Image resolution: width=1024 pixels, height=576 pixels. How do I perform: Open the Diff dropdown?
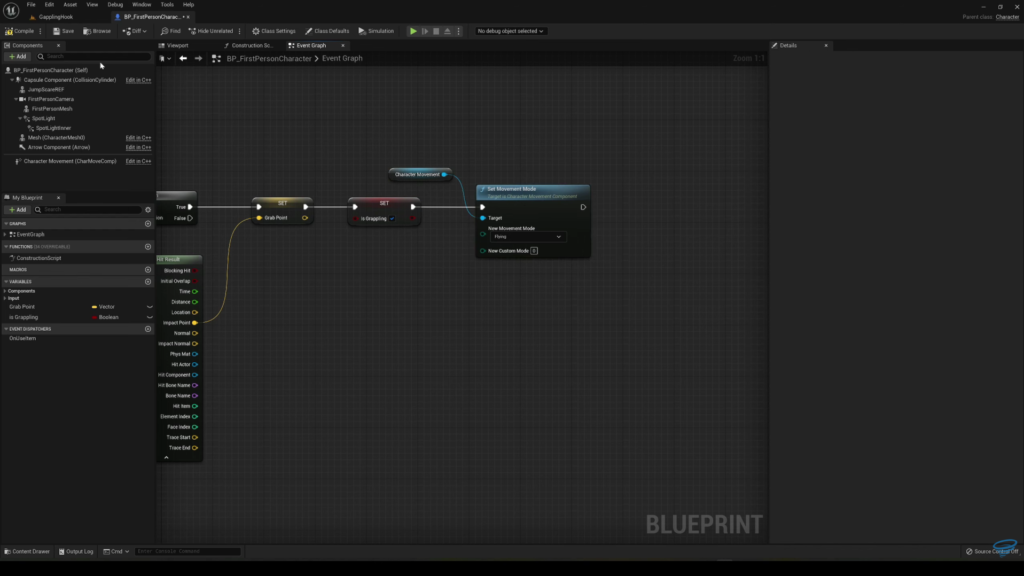(135, 31)
